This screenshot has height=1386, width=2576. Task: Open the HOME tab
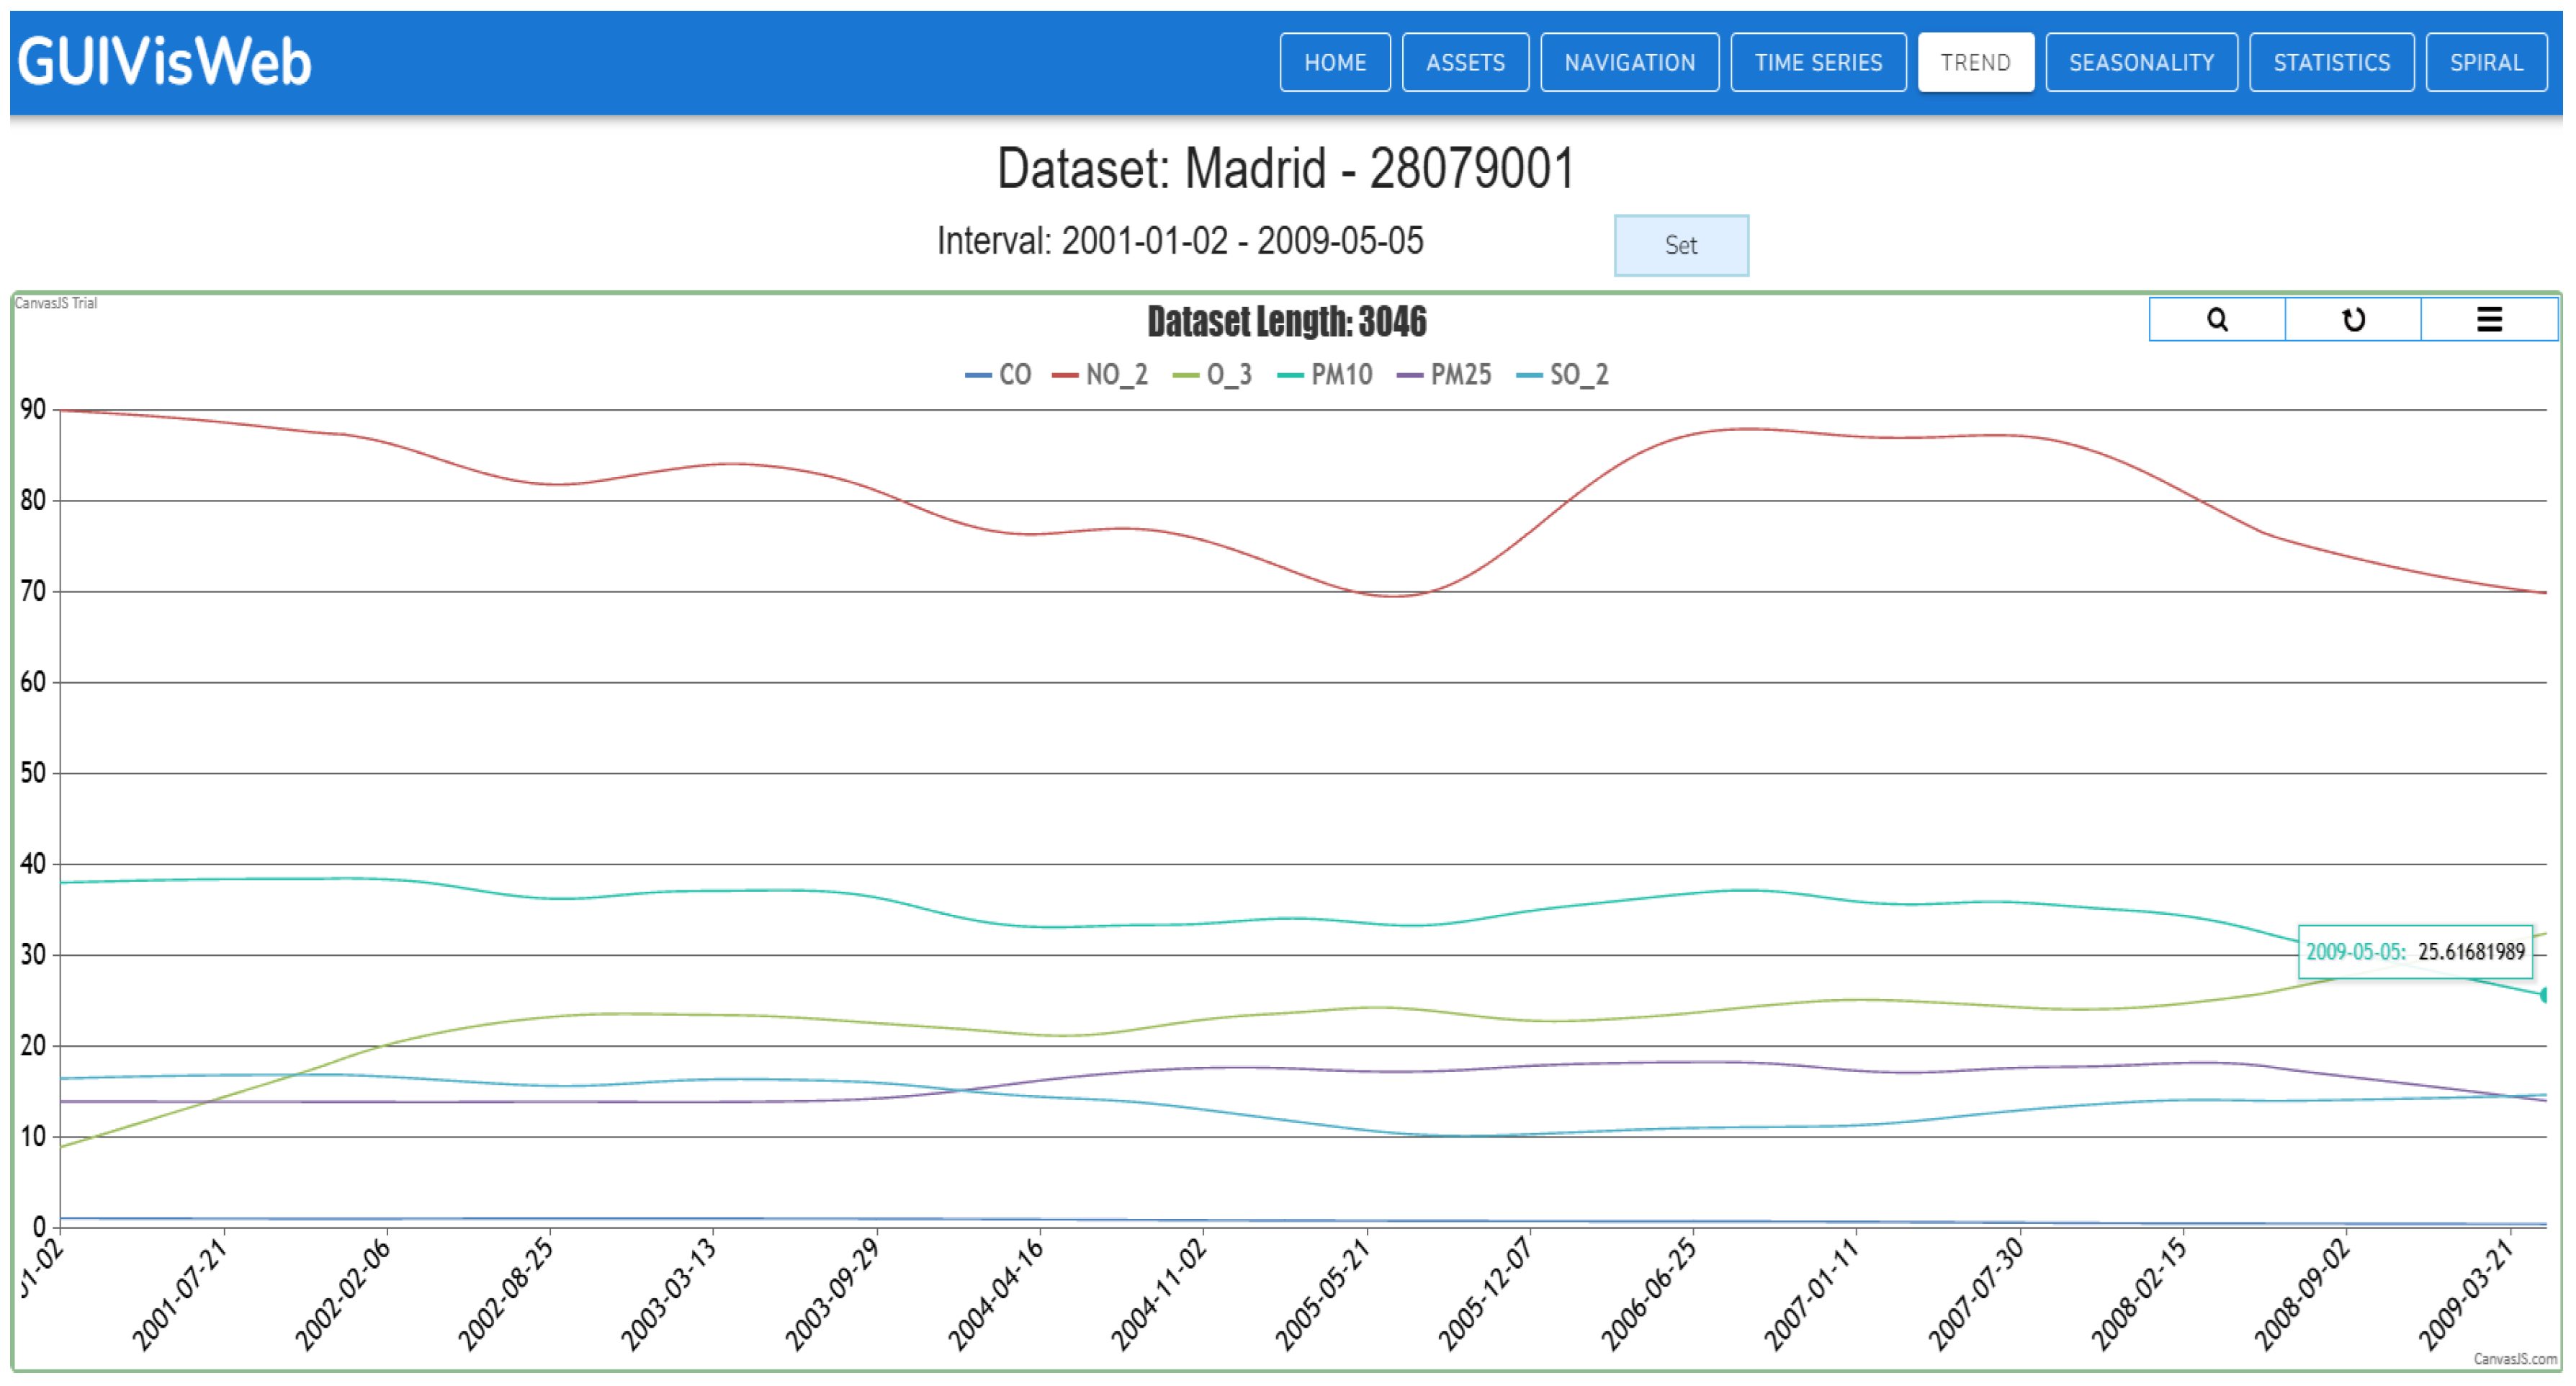1335,62
